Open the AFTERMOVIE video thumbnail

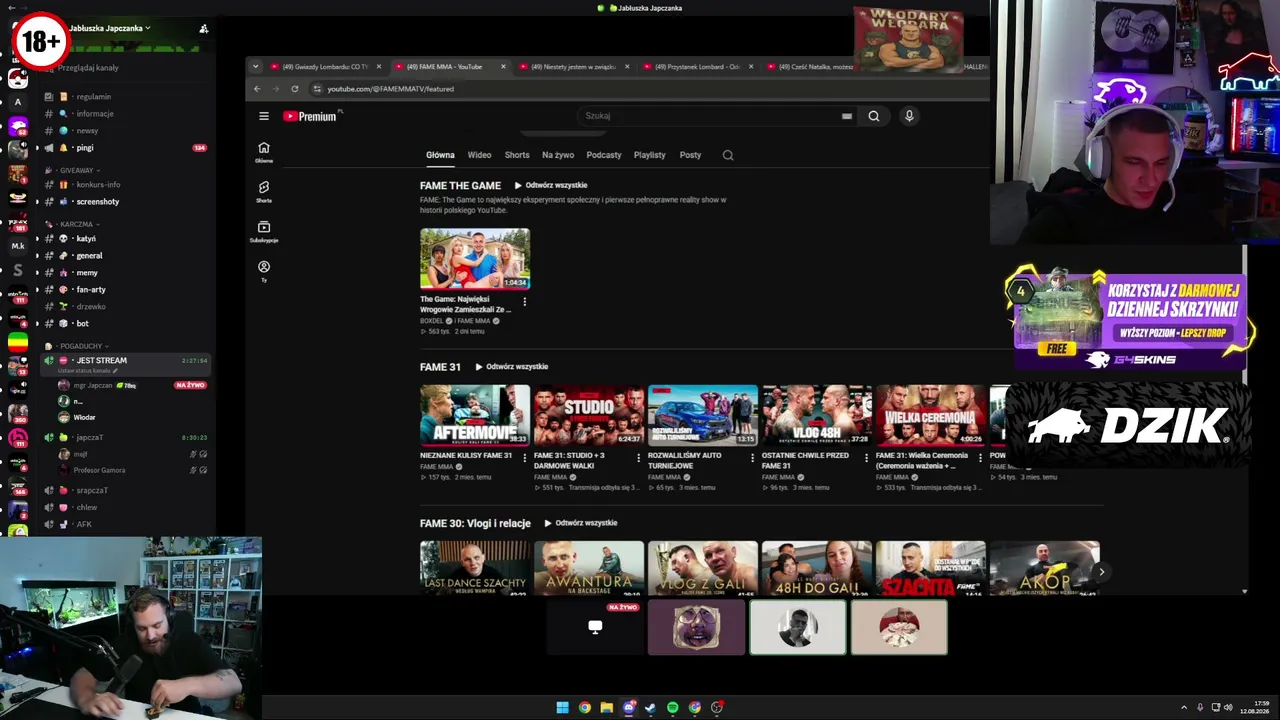click(475, 415)
